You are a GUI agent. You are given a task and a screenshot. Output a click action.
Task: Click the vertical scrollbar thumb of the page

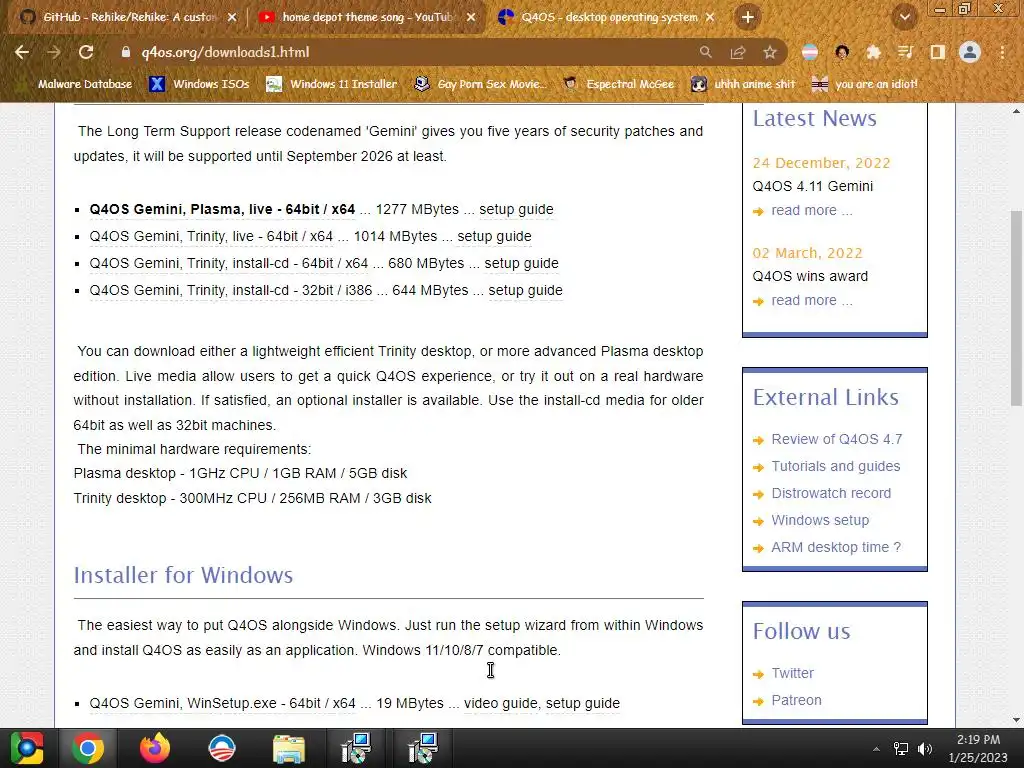click(x=1016, y=308)
